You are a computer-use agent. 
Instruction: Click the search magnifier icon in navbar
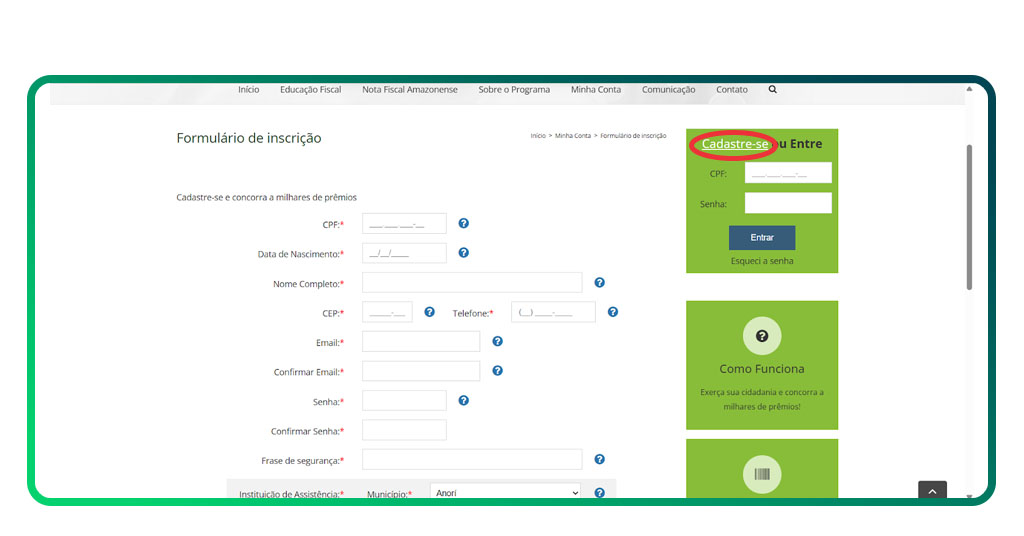(x=772, y=89)
